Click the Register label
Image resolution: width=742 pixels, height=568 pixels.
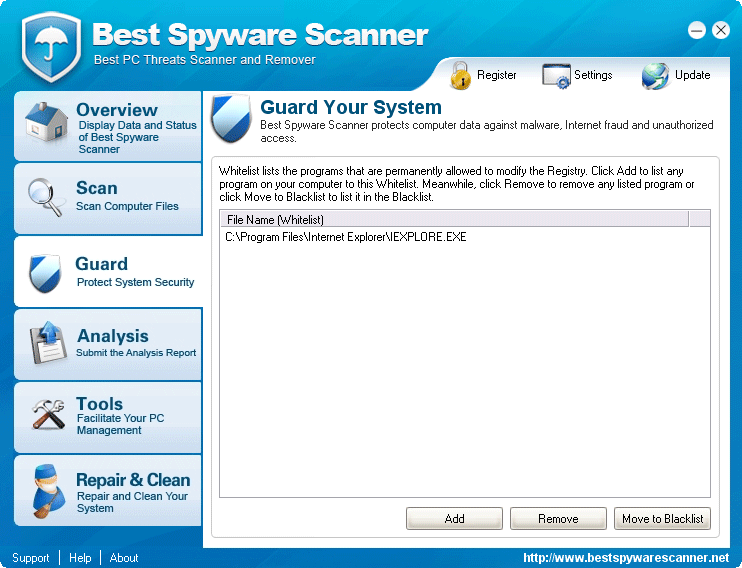pyautogui.click(x=496, y=75)
